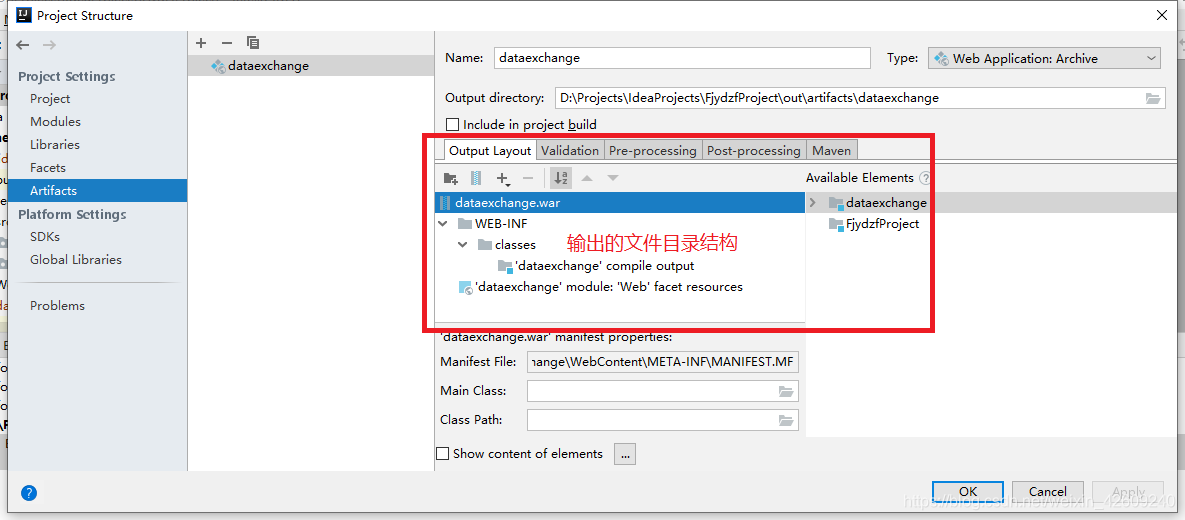Enable Include in project build
This screenshot has height=520, width=1185.
pos(453,125)
